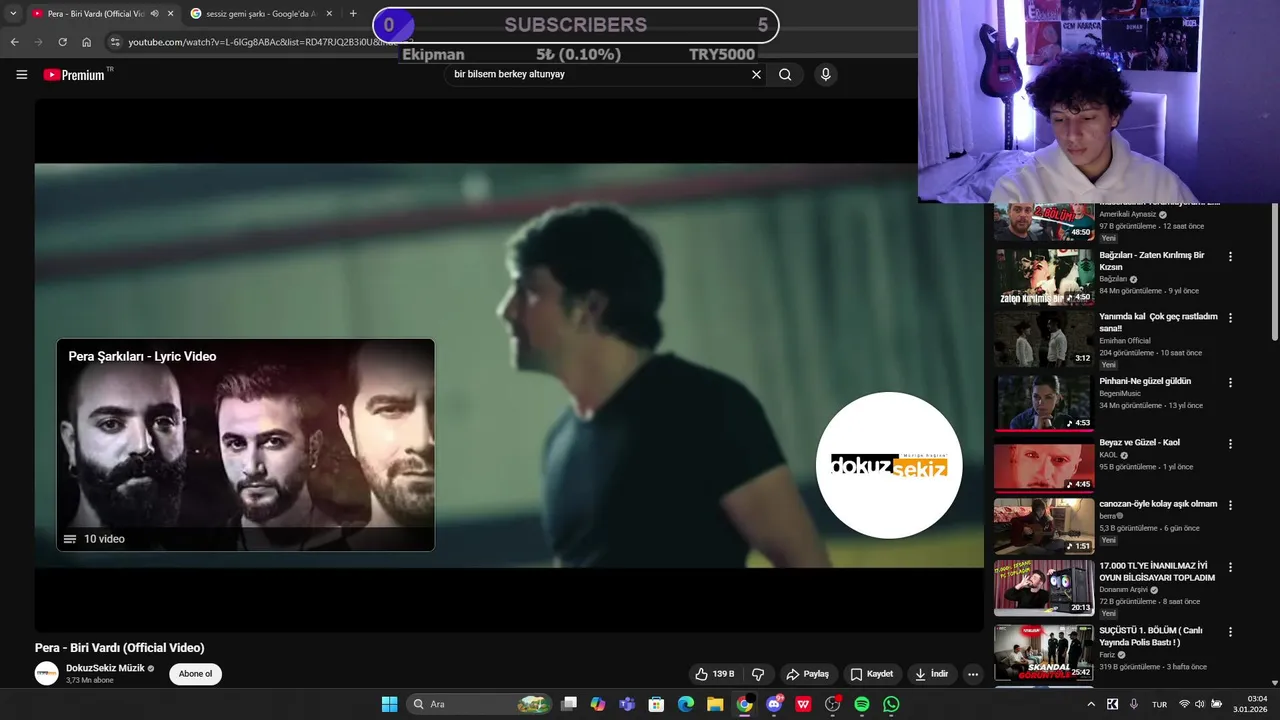Viewport: 1280px width, 720px height.
Task: Like the video with thumbs-up 139 B
Action: (715, 674)
